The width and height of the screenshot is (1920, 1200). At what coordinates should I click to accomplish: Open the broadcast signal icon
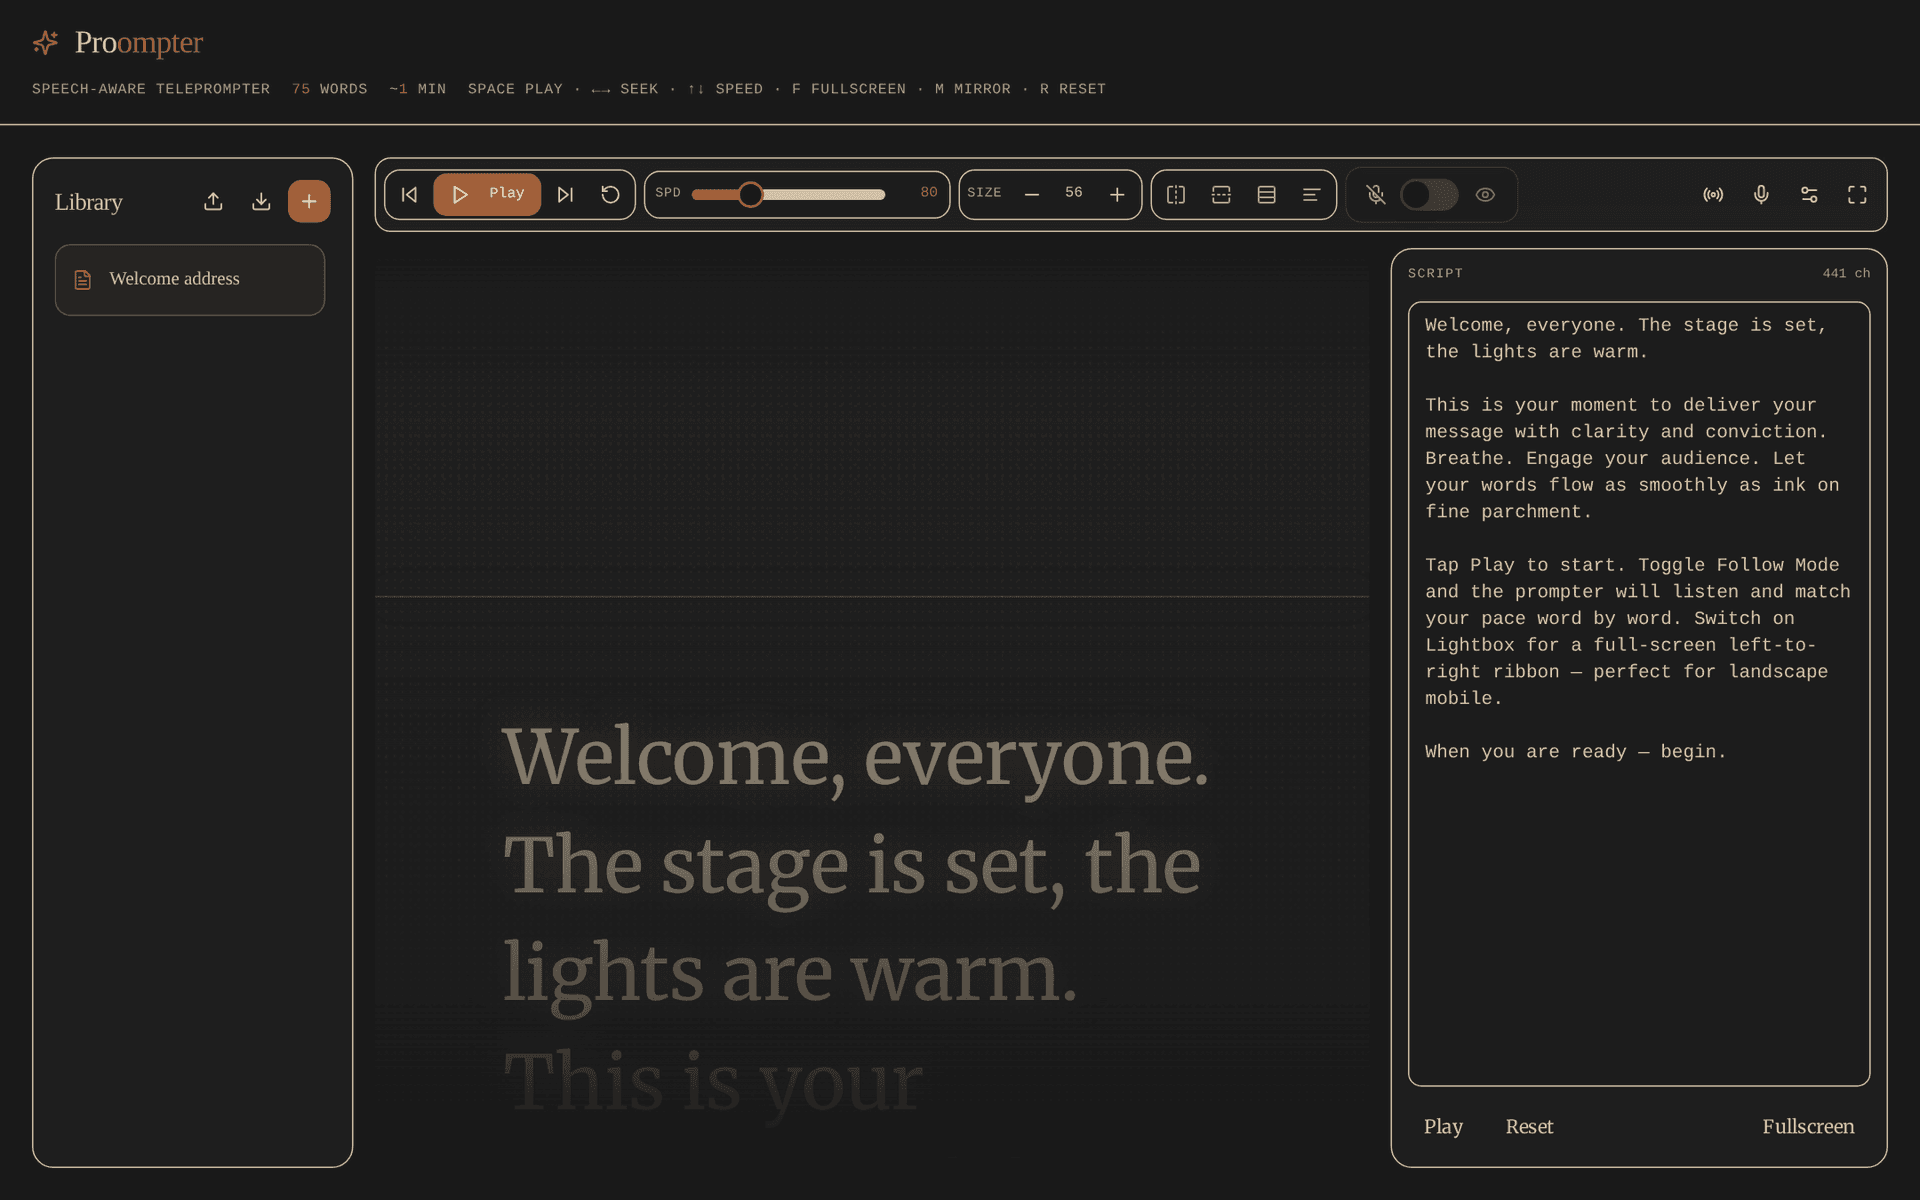tap(1713, 194)
